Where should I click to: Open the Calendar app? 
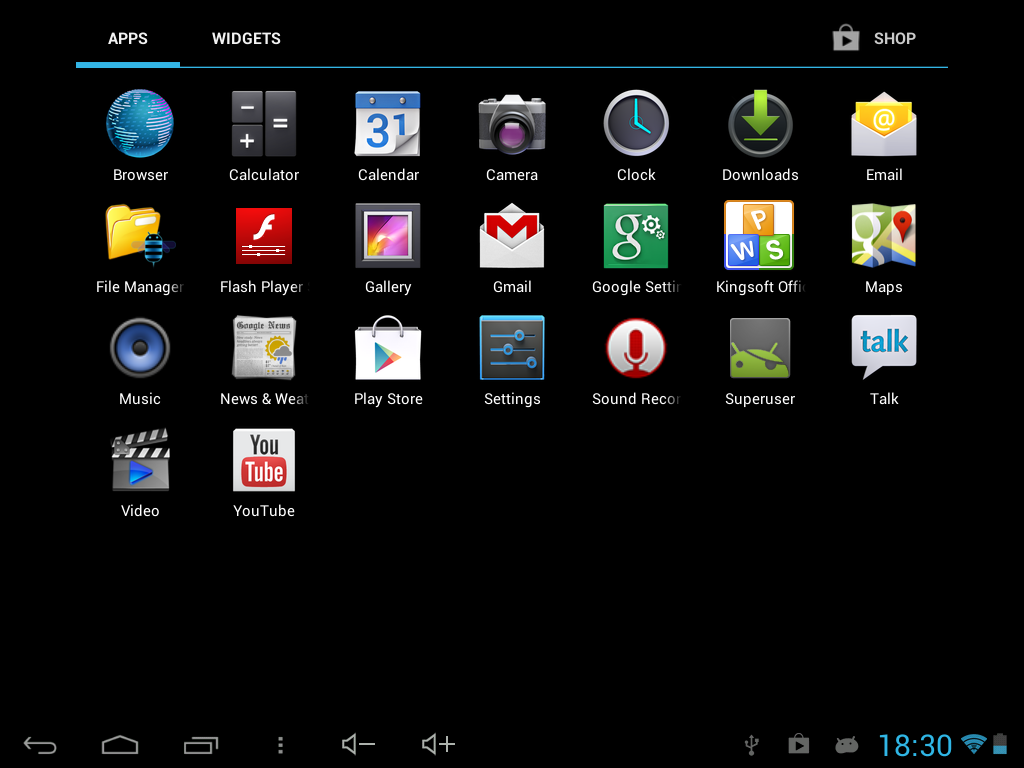click(388, 136)
